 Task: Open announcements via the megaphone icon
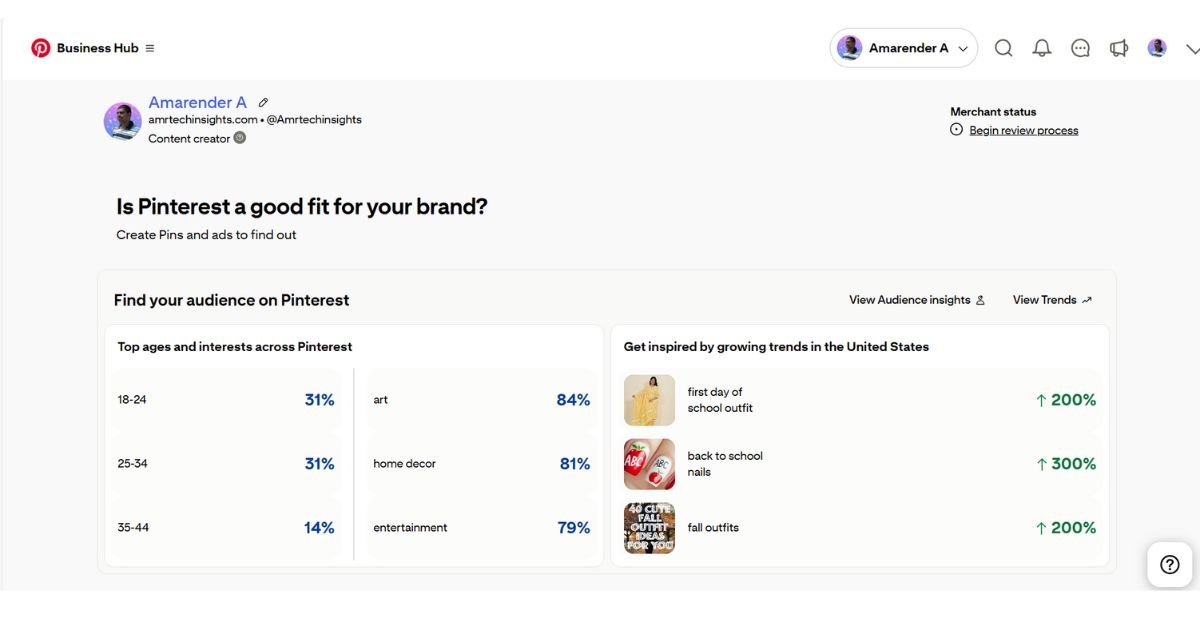pyautogui.click(x=1118, y=47)
